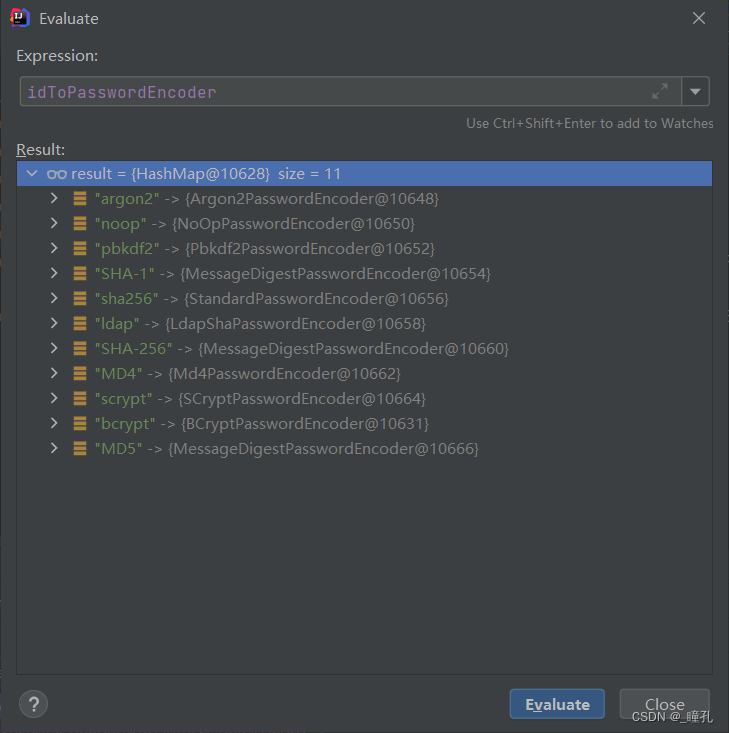Expand the expression field editor icon
Viewport: 729px width, 733px height.
click(x=660, y=91)
